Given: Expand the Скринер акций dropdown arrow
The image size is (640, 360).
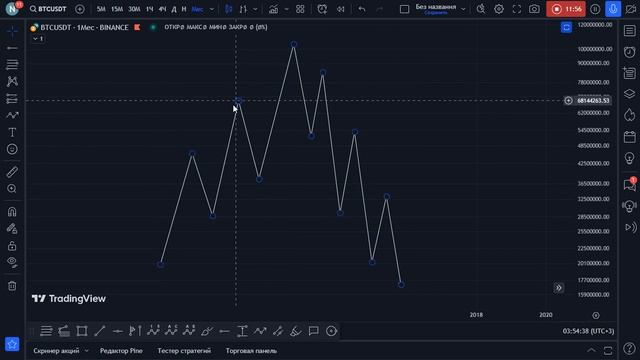Looking at the screenshot, I should [x=87, y=351].
